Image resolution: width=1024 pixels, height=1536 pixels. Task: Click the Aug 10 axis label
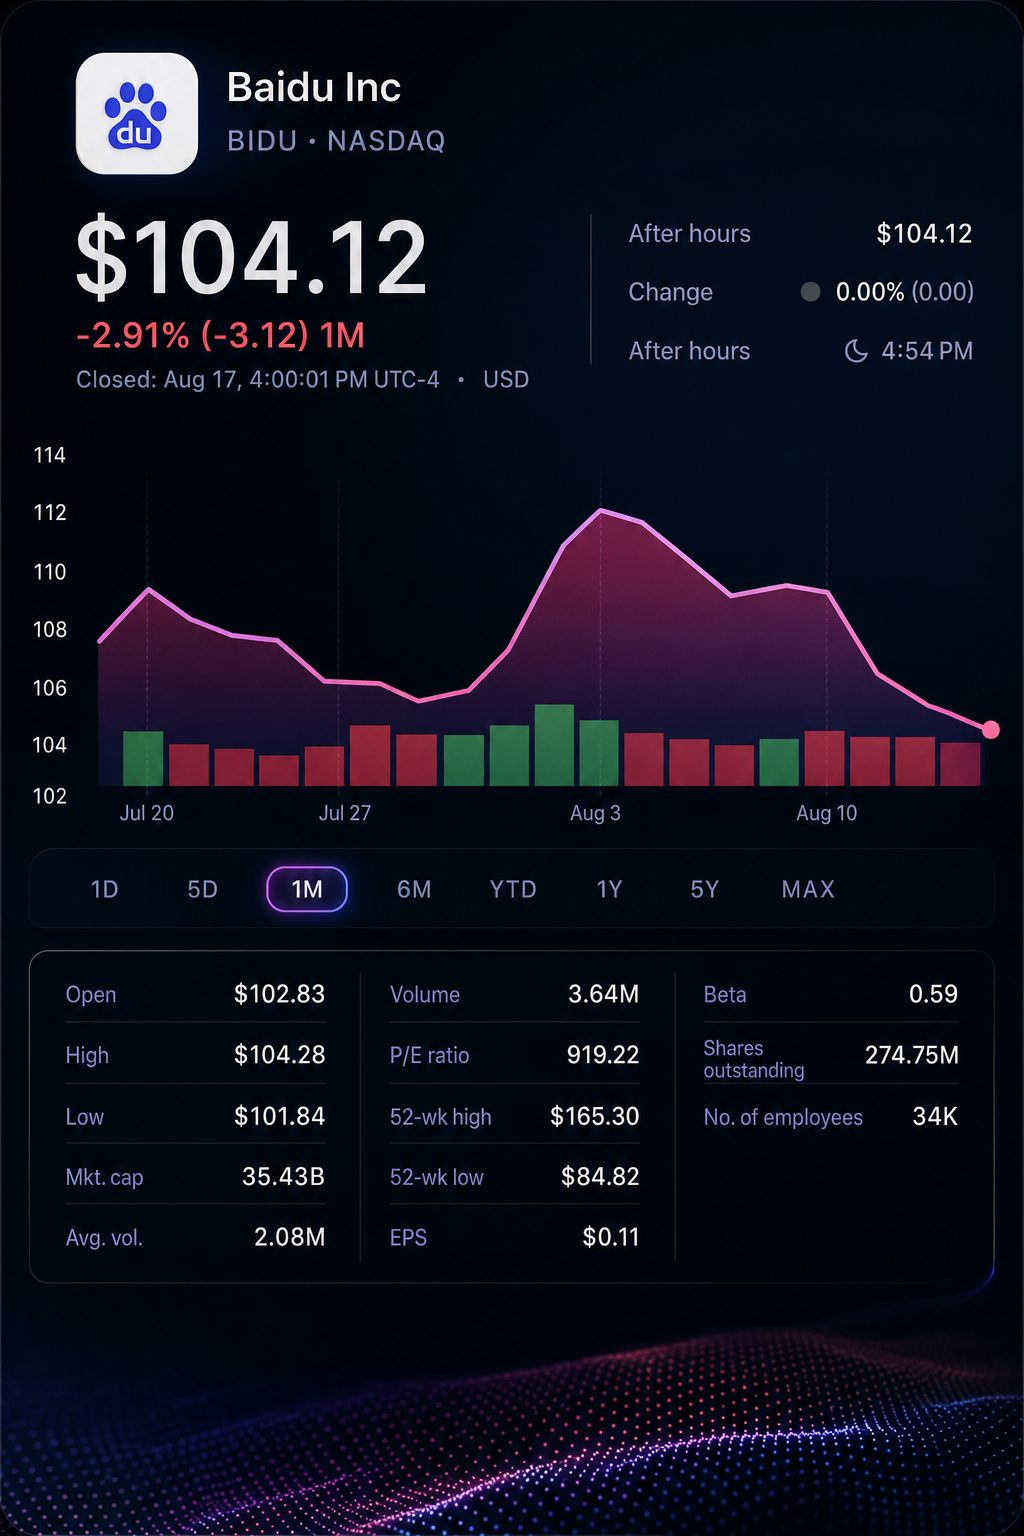pyautogui.click(x=827, y=813)
